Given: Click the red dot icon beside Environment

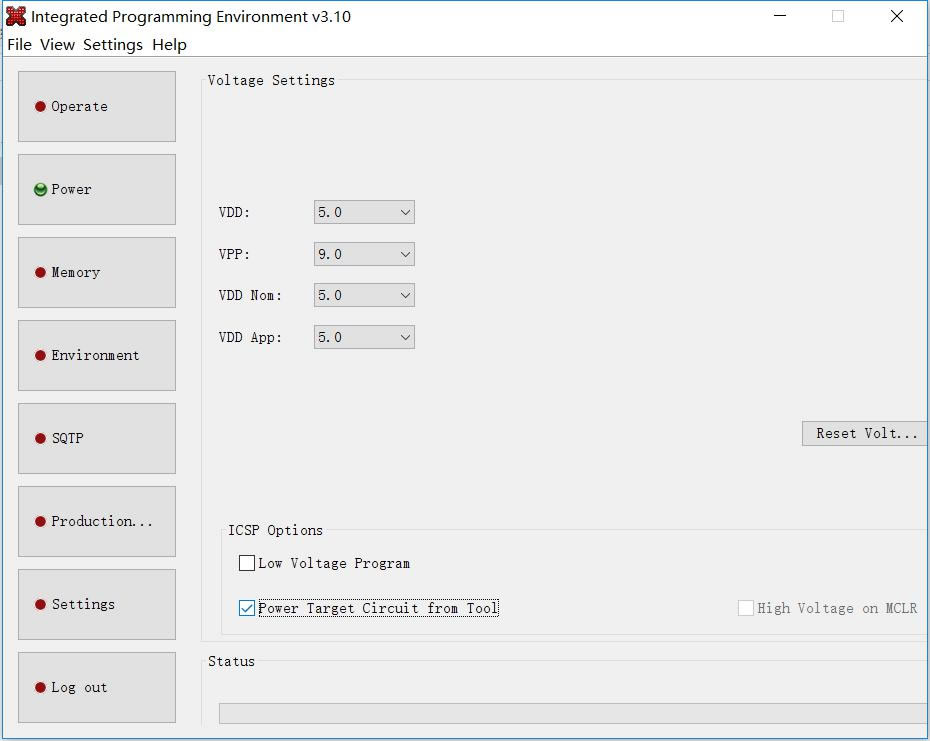Looking at the screenshot, I should tap(41, 356).
